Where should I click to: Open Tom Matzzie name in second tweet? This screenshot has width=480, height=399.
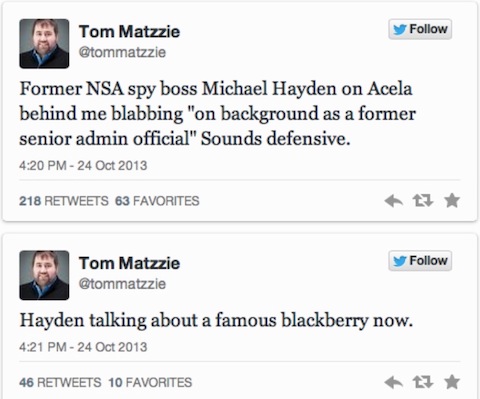pyautogui.click(x=129, y=263)
